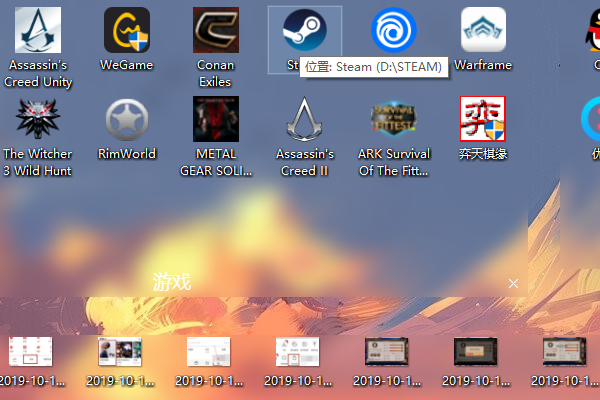
Task: Open ARK Survival Of The Fittest
Action: pyautogui.click(x=393, y=120)
